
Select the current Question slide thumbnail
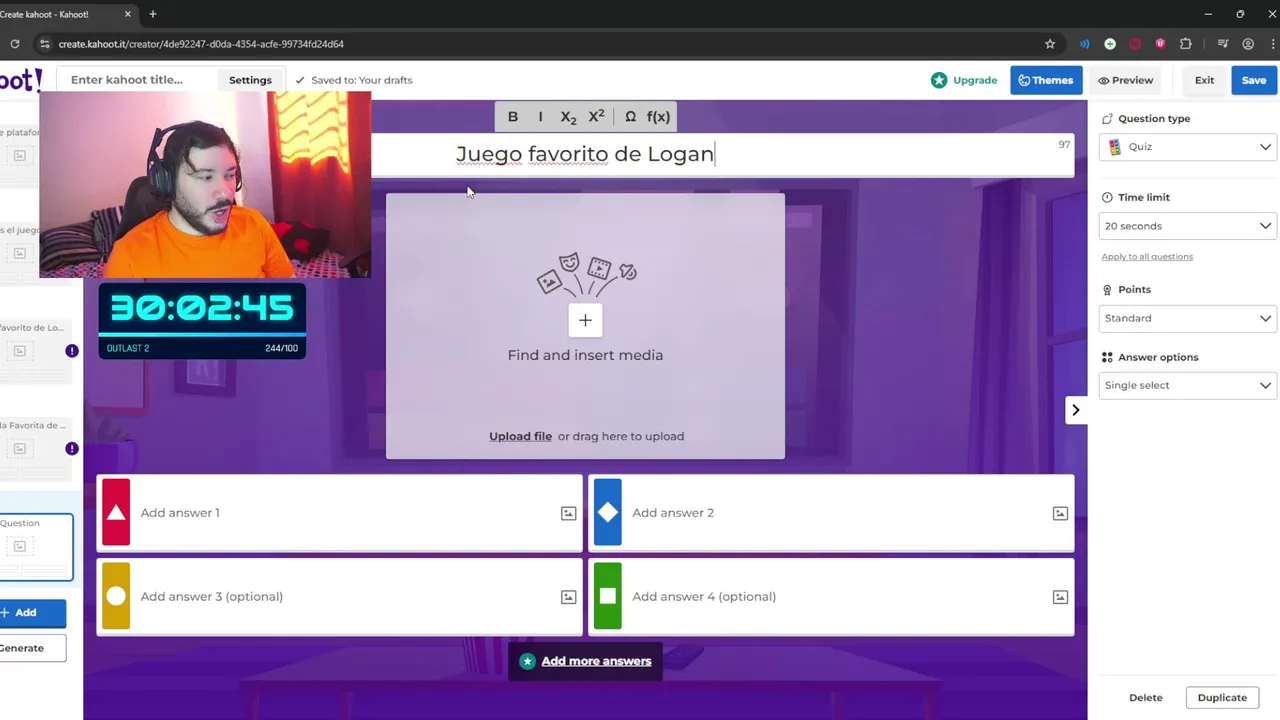point(35,547)
